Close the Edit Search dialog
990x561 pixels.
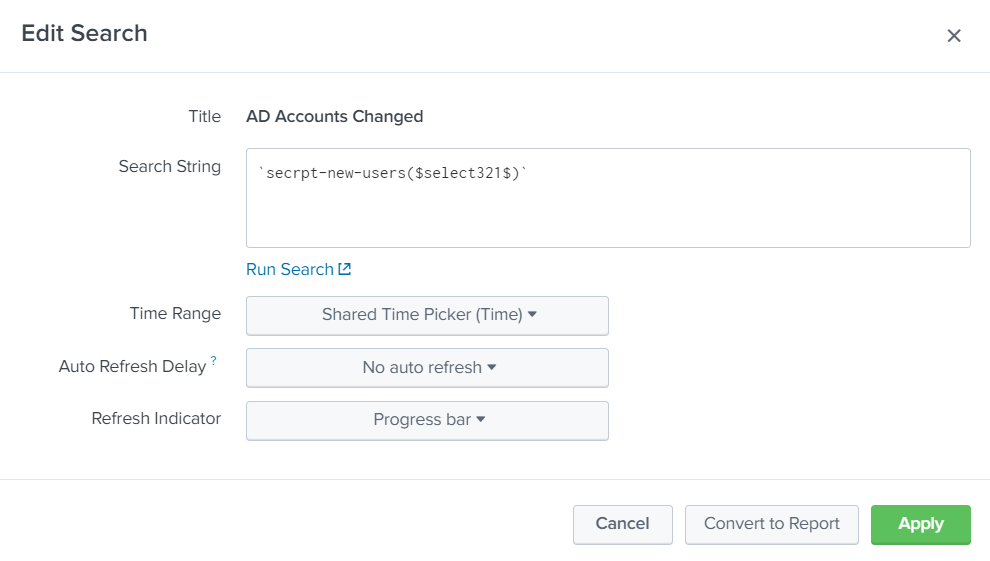coord(954,36)
